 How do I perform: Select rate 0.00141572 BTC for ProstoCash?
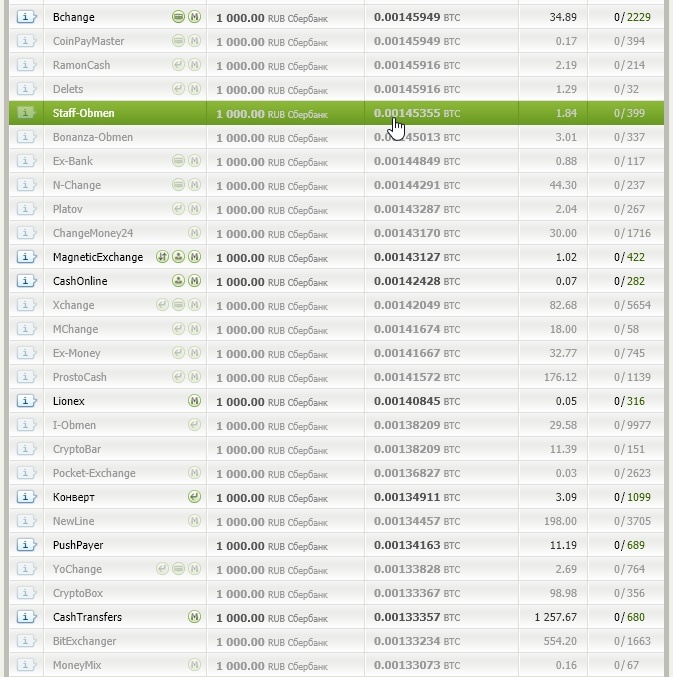[417, 377]
